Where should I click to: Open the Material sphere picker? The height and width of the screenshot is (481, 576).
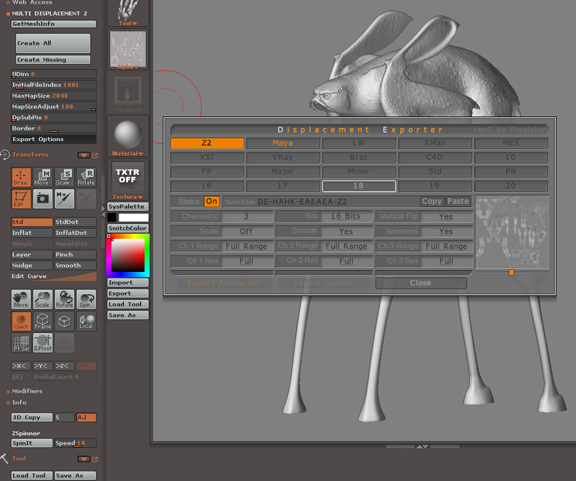pos(128,137)
